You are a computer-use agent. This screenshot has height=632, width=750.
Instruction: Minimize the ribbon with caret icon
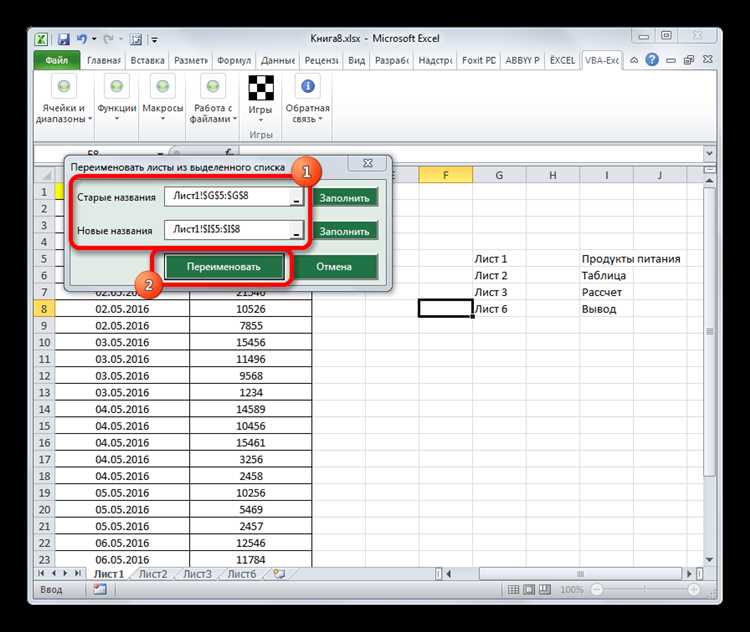point(634,60)
